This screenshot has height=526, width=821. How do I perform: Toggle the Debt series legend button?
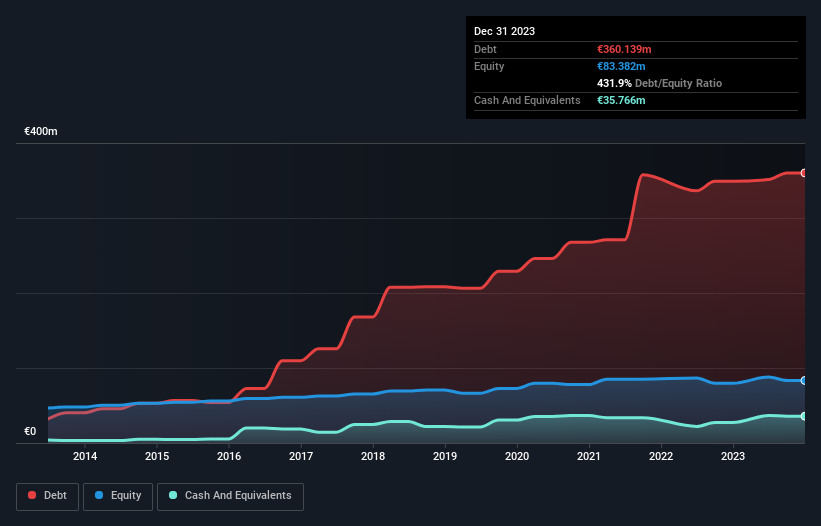pos(48,496)
